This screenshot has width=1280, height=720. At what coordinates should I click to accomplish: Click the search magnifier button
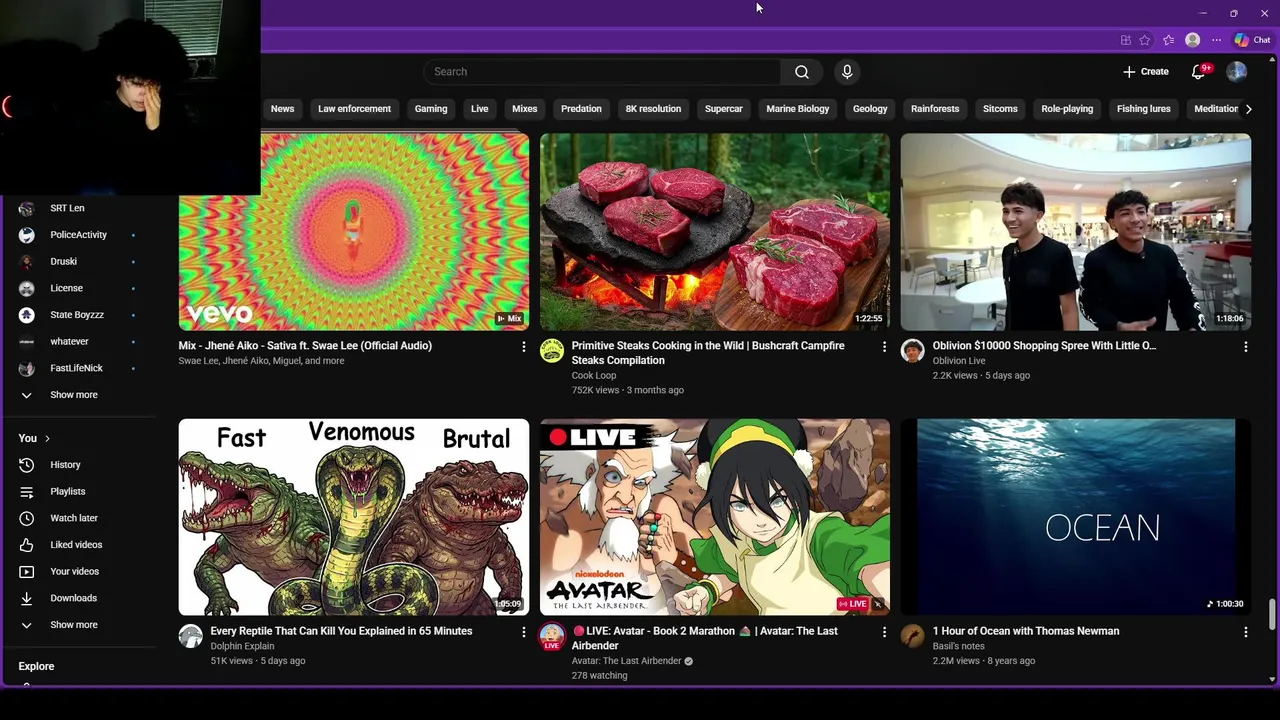click(801, 72)
